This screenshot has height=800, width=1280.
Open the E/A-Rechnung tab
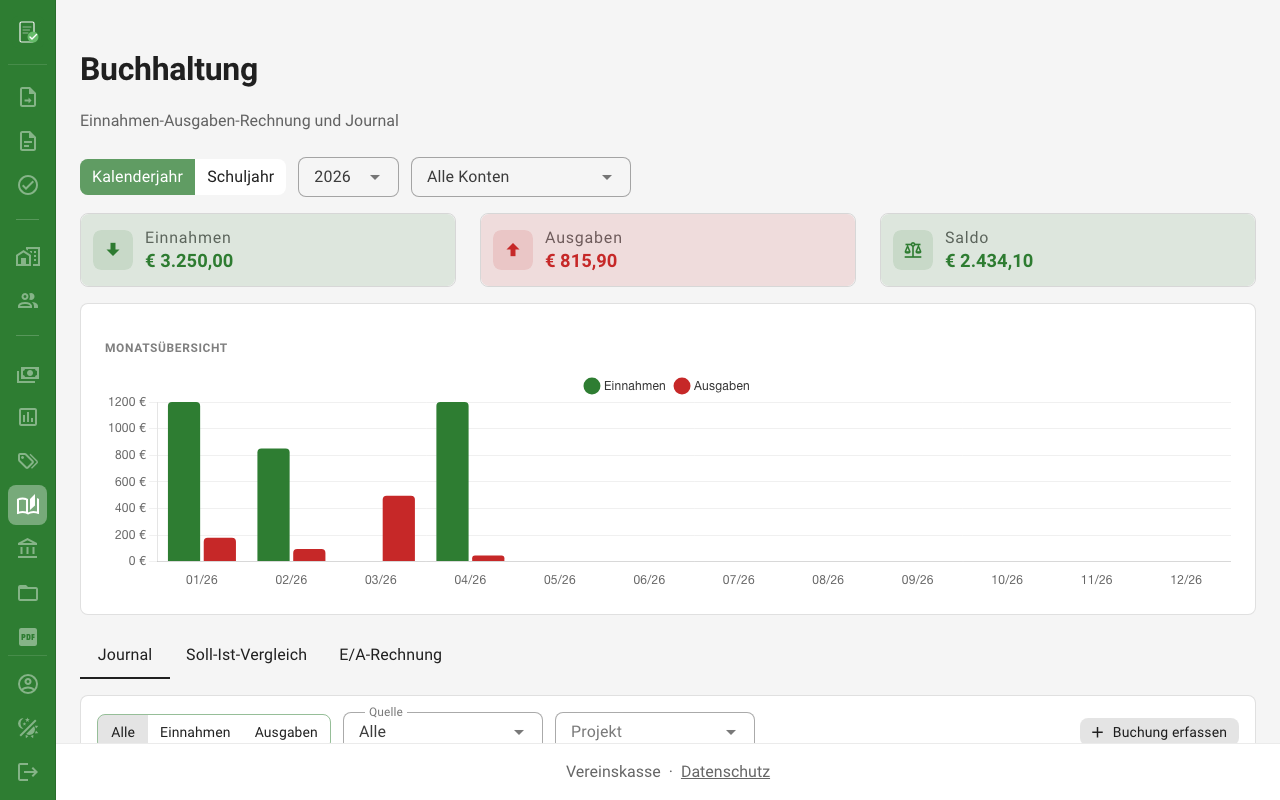tap(390, 655)
